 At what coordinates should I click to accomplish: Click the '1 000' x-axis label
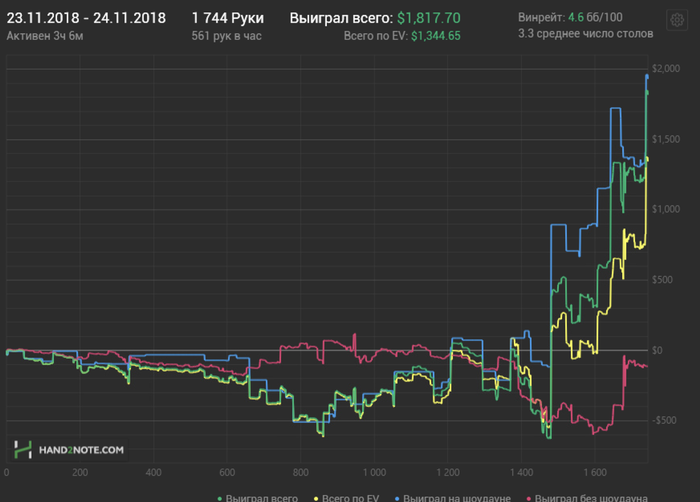point(374,473)
